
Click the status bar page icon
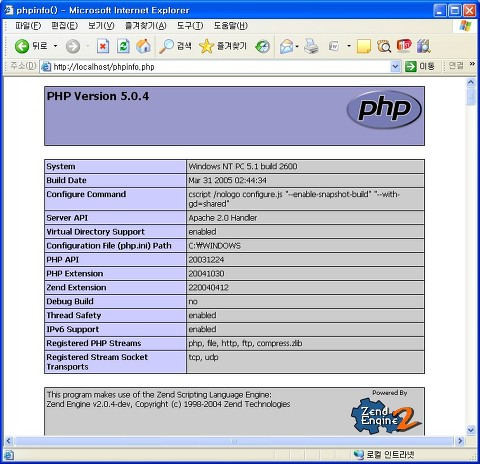click(9, 455)
